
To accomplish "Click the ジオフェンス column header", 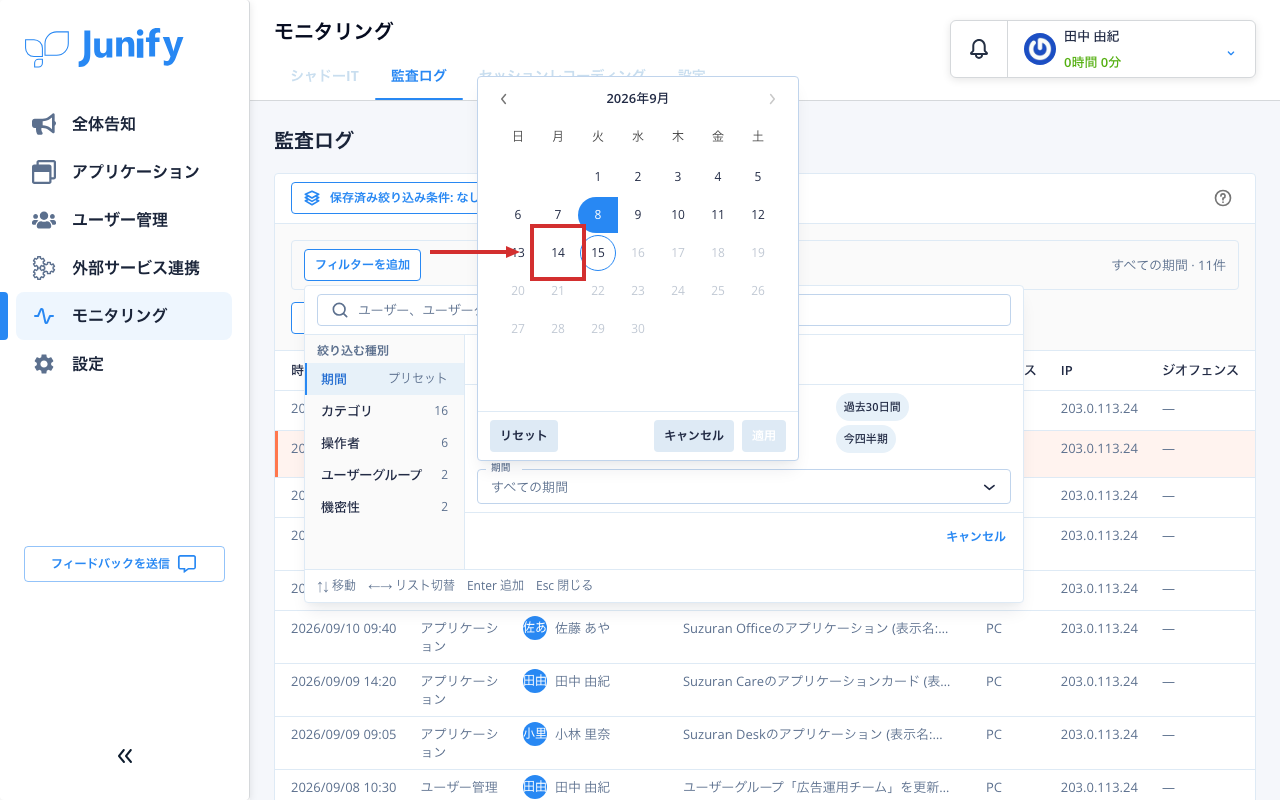I will [x=1200, y=371].
